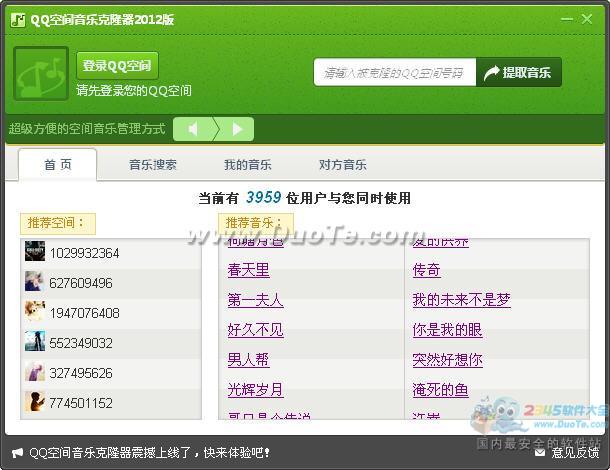This screenshot has height=470, width=610.
Task: Click avatar next to 1947076408
Action: pos(35,311)
